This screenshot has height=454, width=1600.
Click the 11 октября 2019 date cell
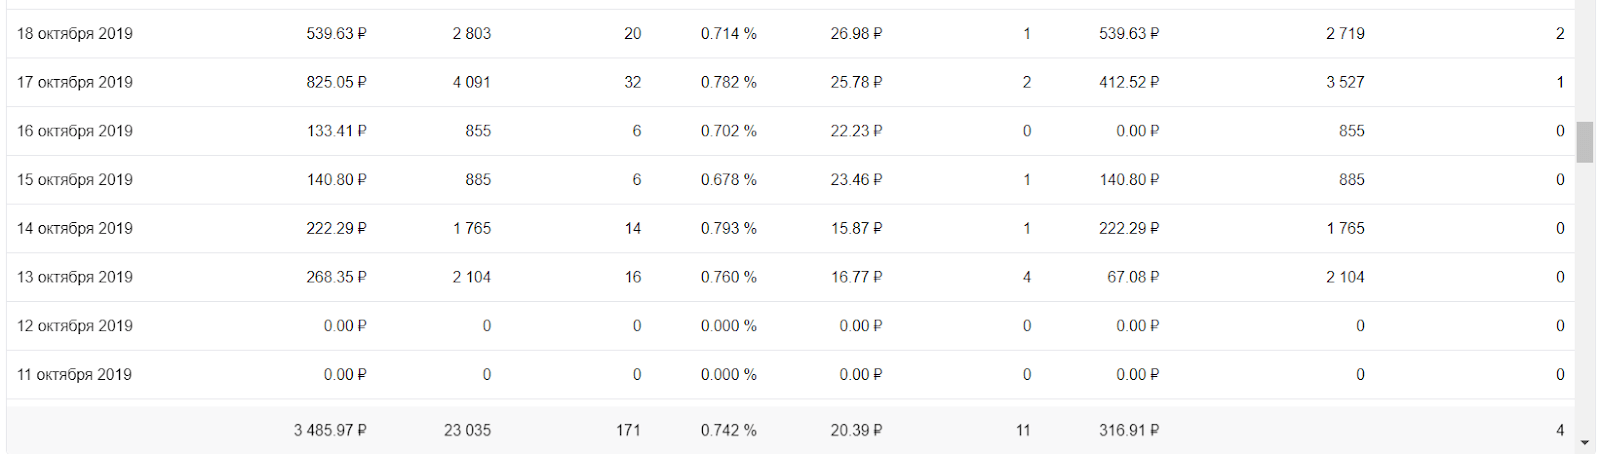(75, 375)
